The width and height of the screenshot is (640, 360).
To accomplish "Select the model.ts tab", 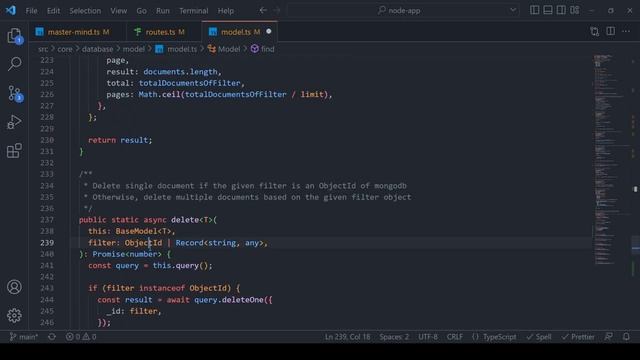I will click(240, 32).
